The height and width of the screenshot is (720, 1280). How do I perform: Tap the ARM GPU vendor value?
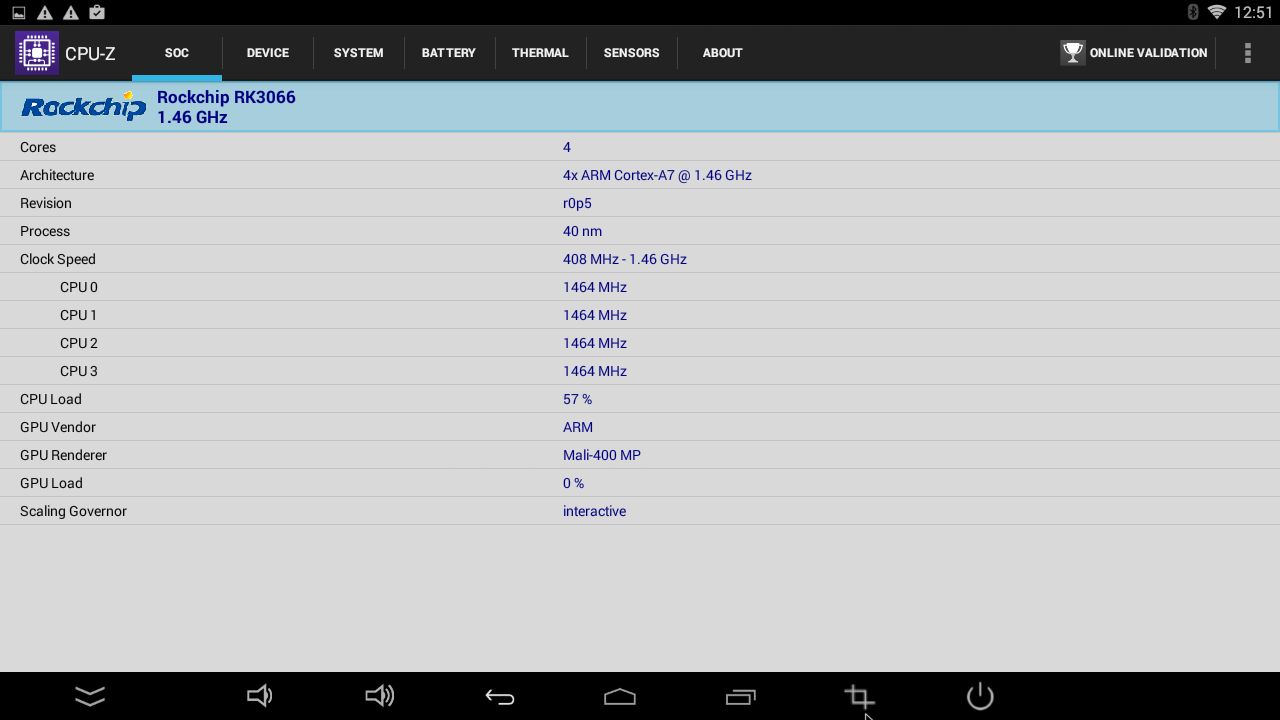click(578, 427)
